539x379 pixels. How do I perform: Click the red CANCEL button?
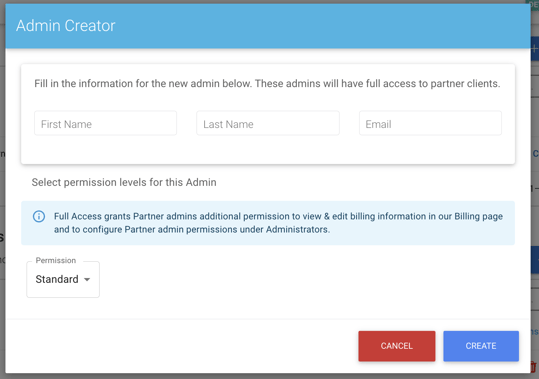397,346
